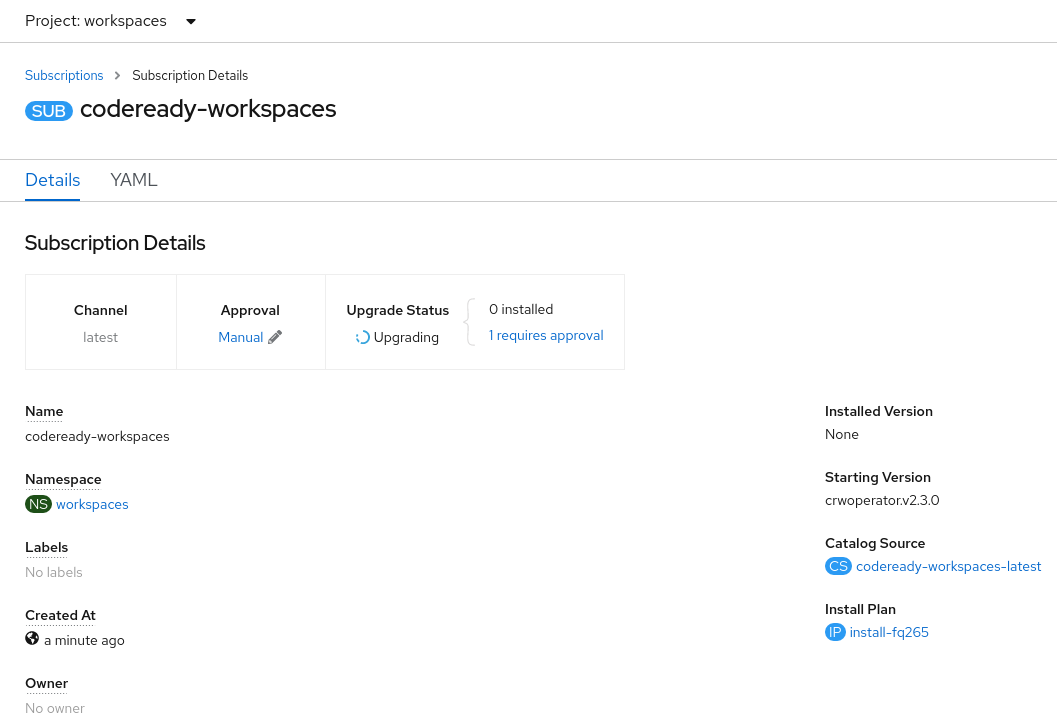The image size is (1057, 721).
Task: Click the CS catalog source badge
Action: pos(838,566)
